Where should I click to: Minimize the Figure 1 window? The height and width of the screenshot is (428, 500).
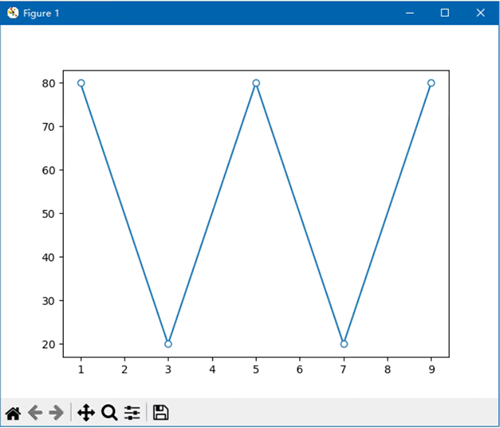tap(410, 13)
